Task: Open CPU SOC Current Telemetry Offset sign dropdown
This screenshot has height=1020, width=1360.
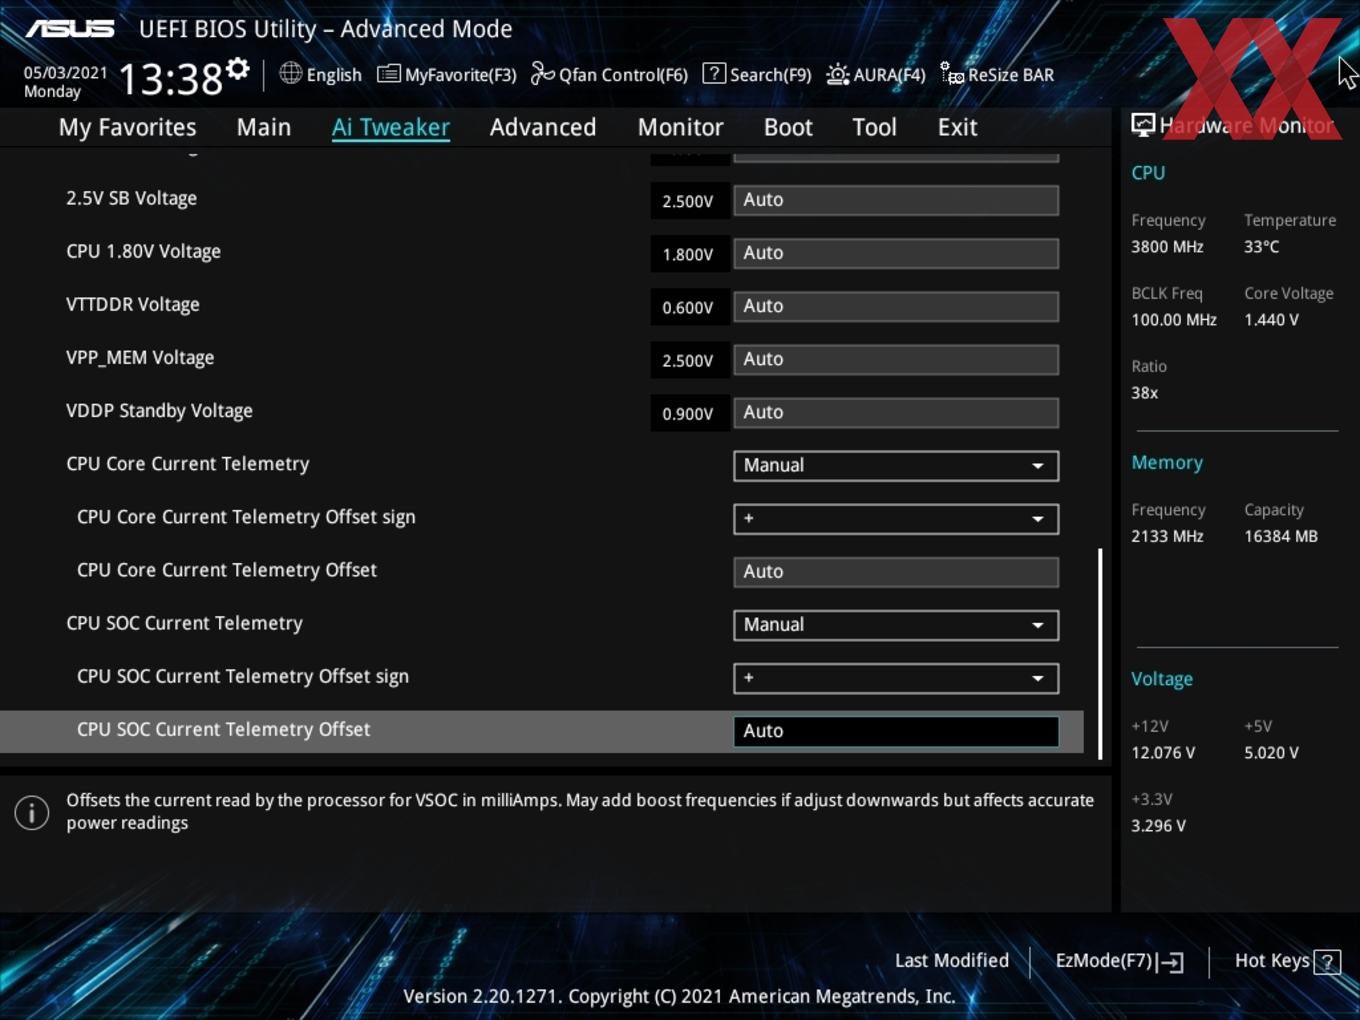Action: tap(896, 678)
